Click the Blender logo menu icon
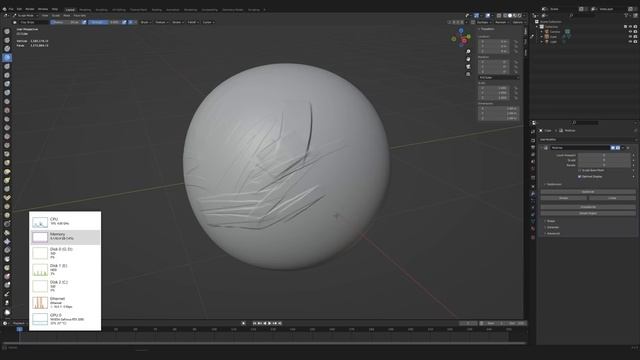The image size is (640, 360). coord(4,9)
